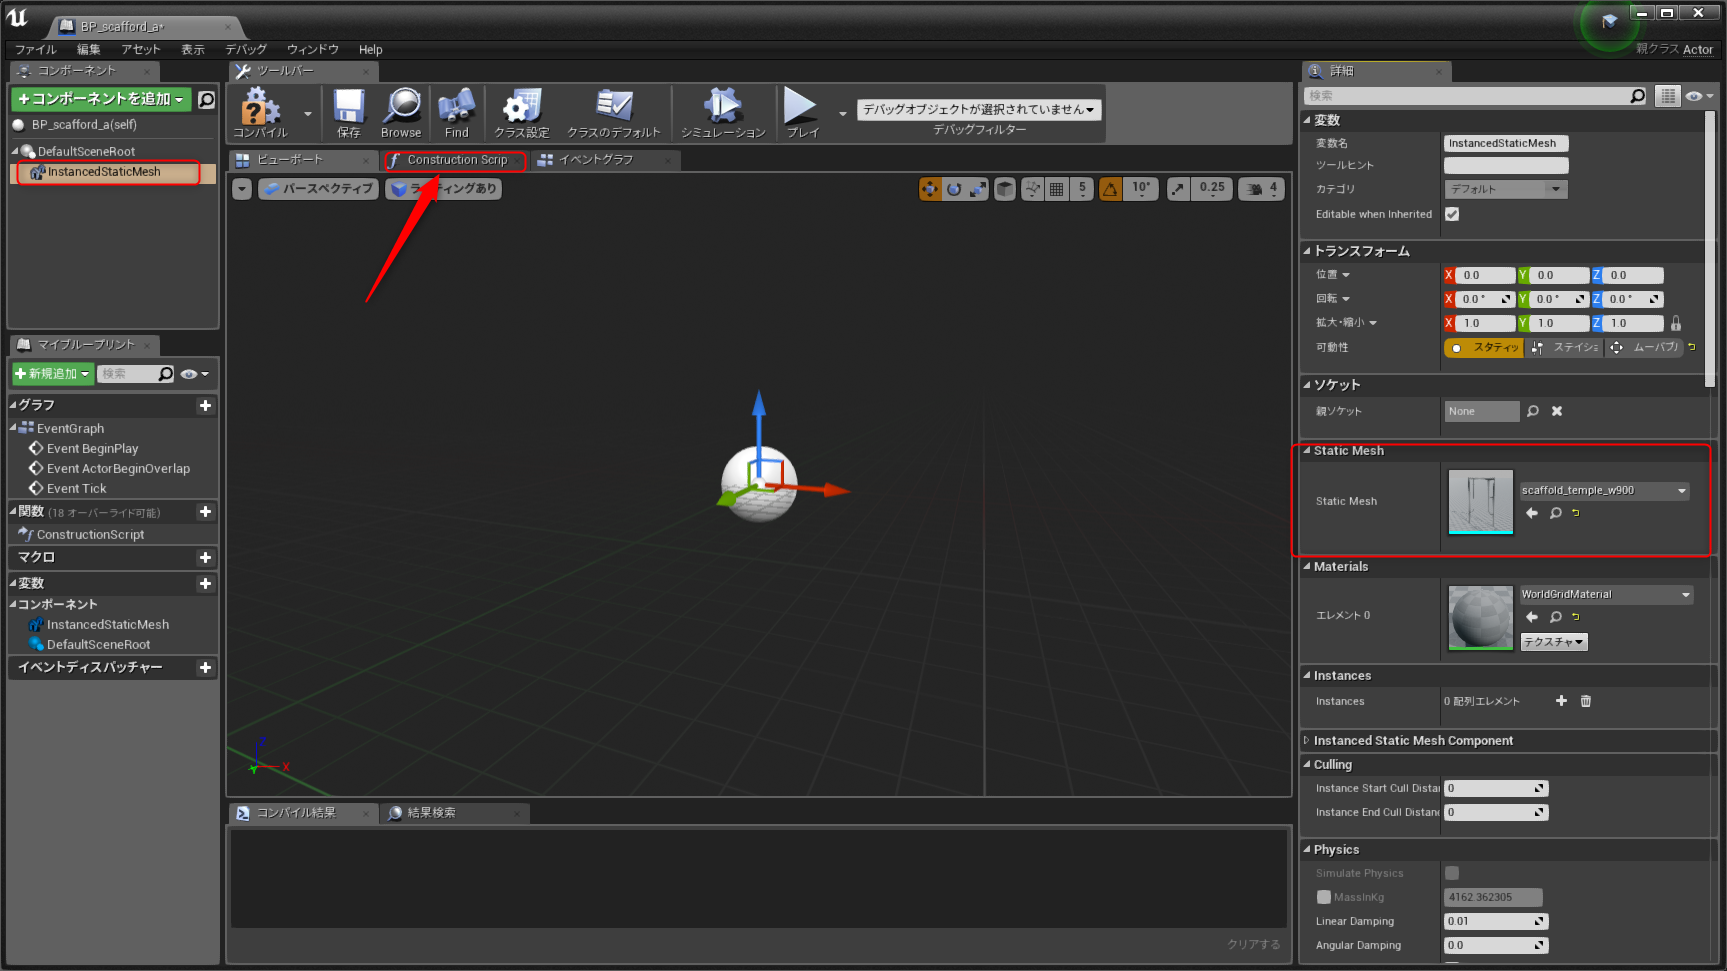Compile the blueprint with the コンパイル button

tap(260, 112)
